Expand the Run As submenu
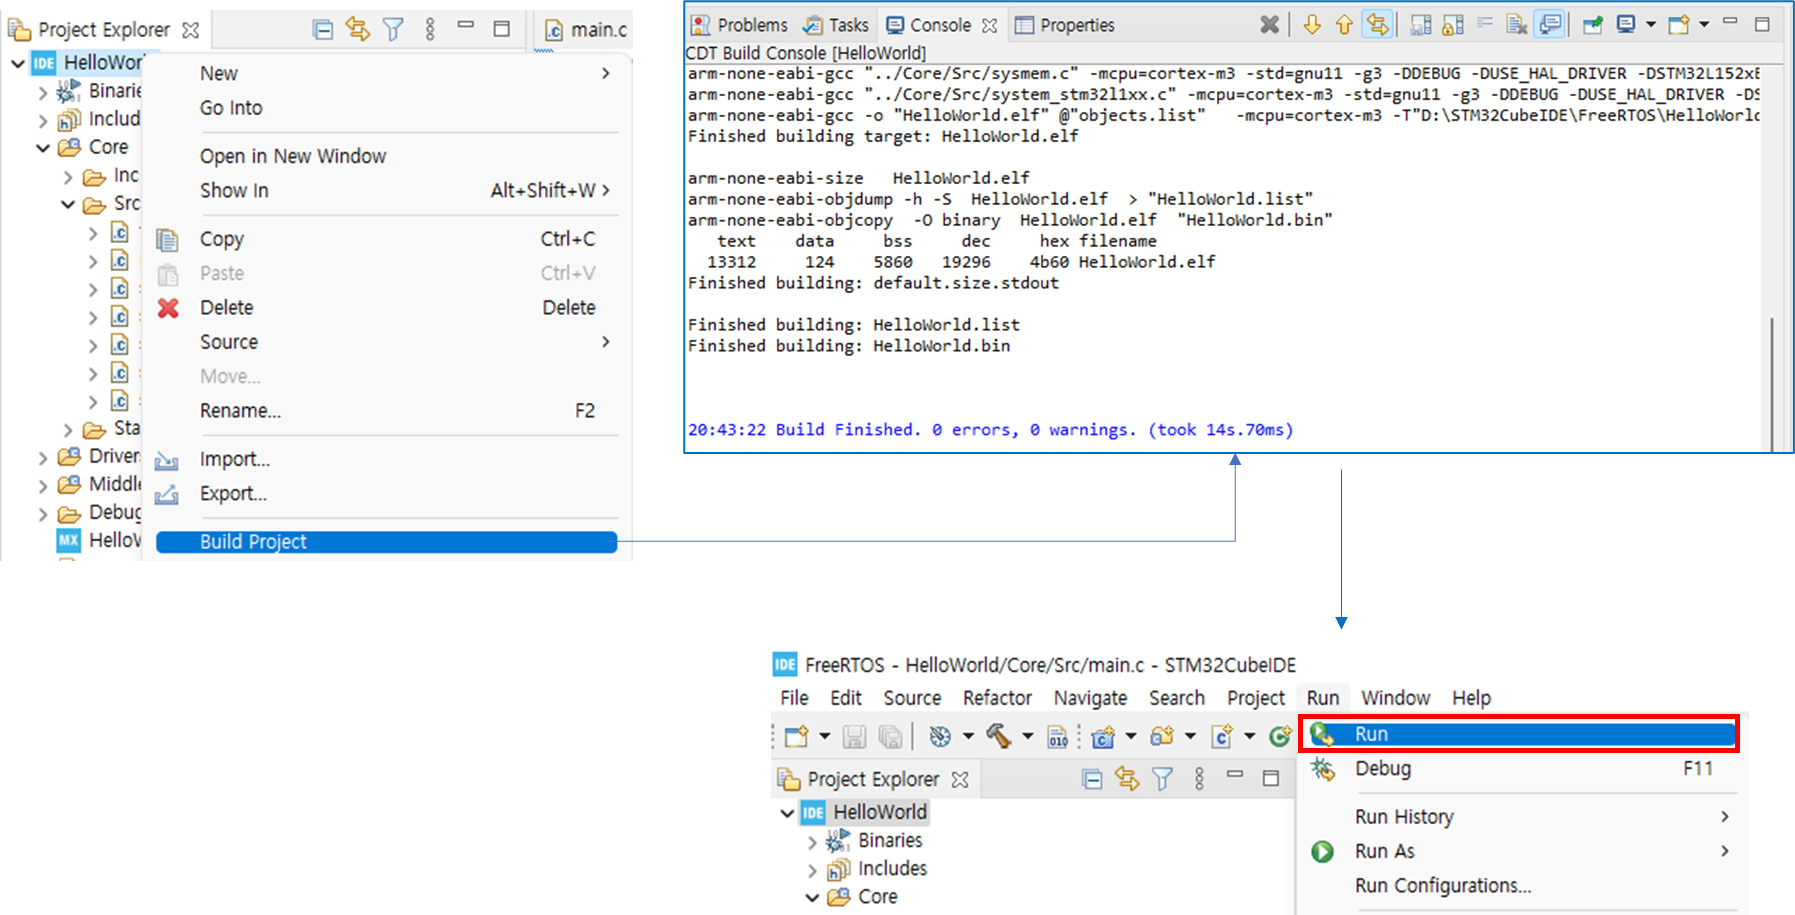1795x915 pixels. (x=1520, y=851)
